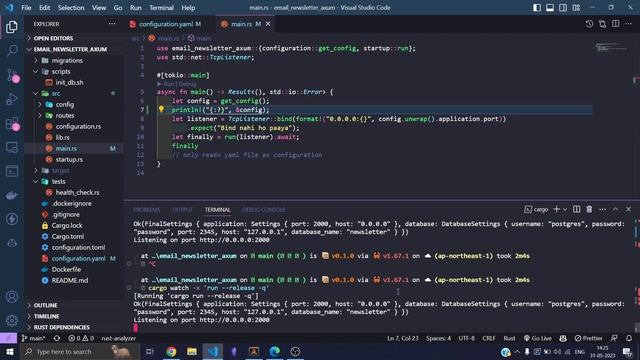
Task: Open terminal panel More Actions ellipsis
Action: coord(602,209)
